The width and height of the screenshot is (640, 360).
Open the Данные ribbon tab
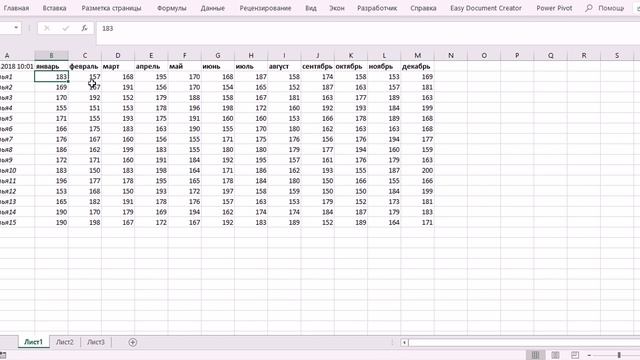pos(213,8)
